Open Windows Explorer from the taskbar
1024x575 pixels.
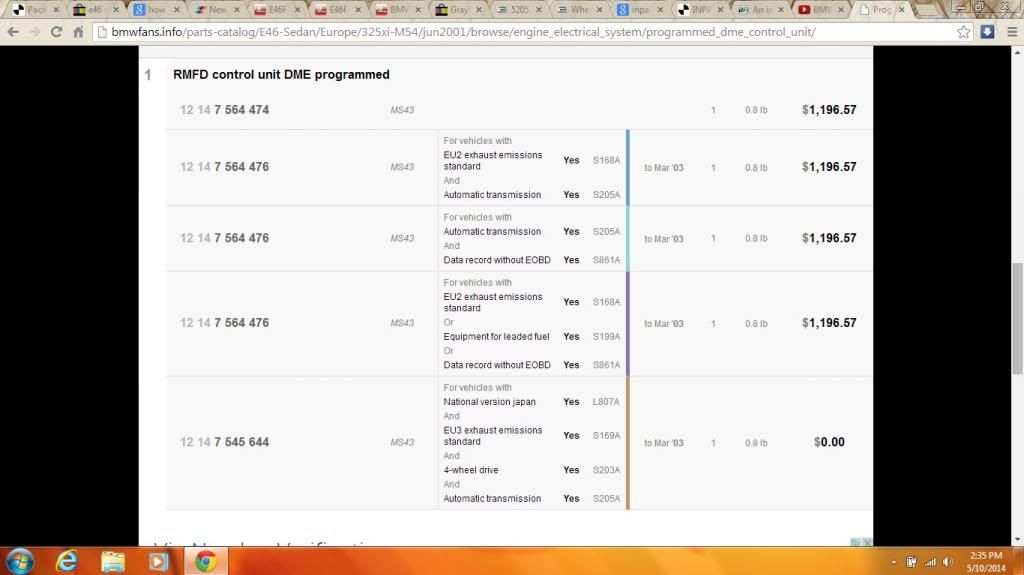(113, 561)
